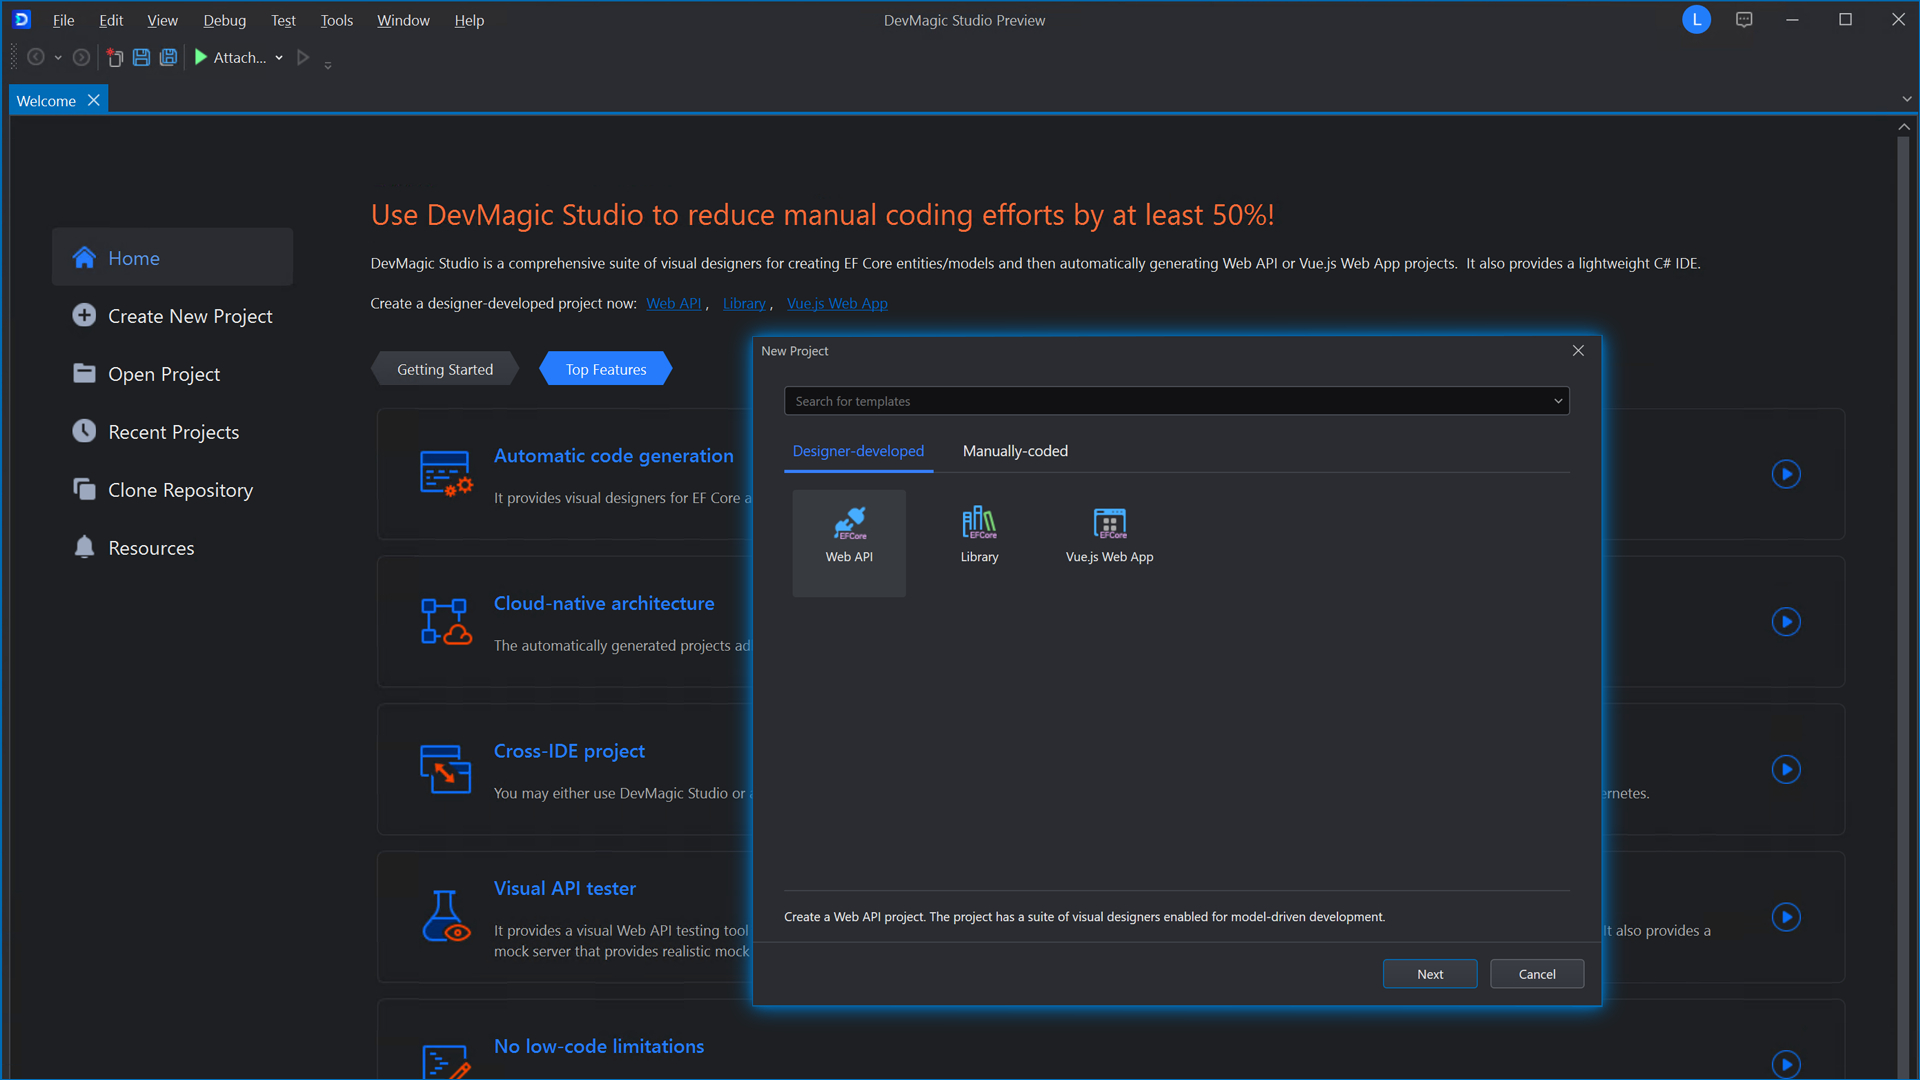Play the Automatic code generation video
Screen dimensions: 1920x1080
click(1786, 474)
